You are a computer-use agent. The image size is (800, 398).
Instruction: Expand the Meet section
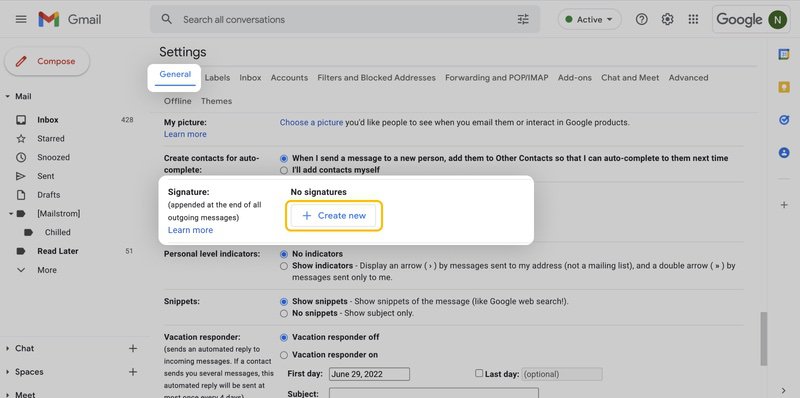(8, 394)
